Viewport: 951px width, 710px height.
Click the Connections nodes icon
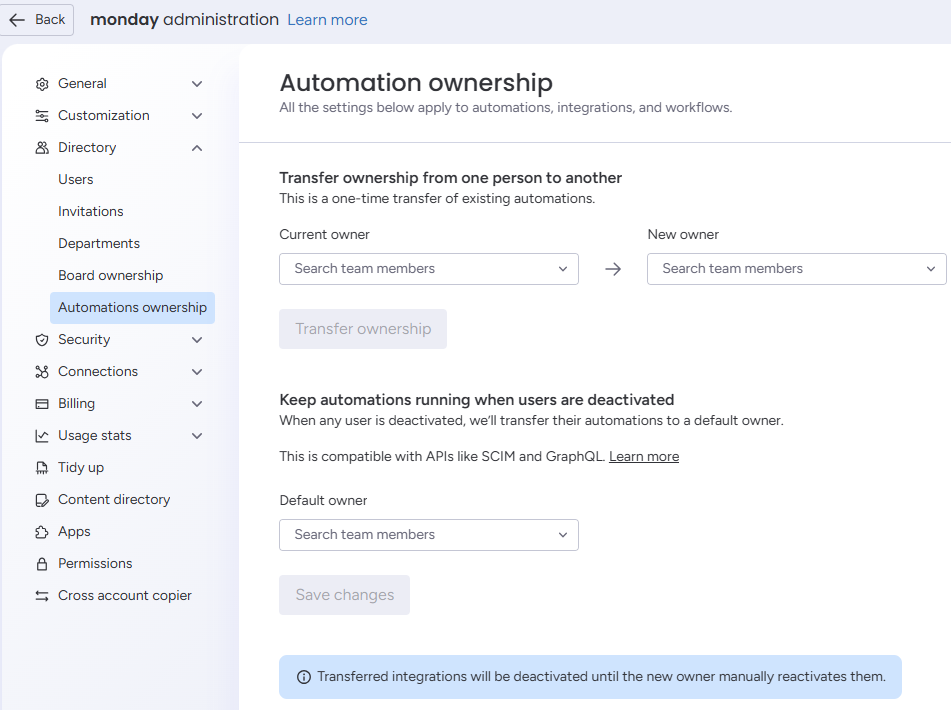point(42,372)
